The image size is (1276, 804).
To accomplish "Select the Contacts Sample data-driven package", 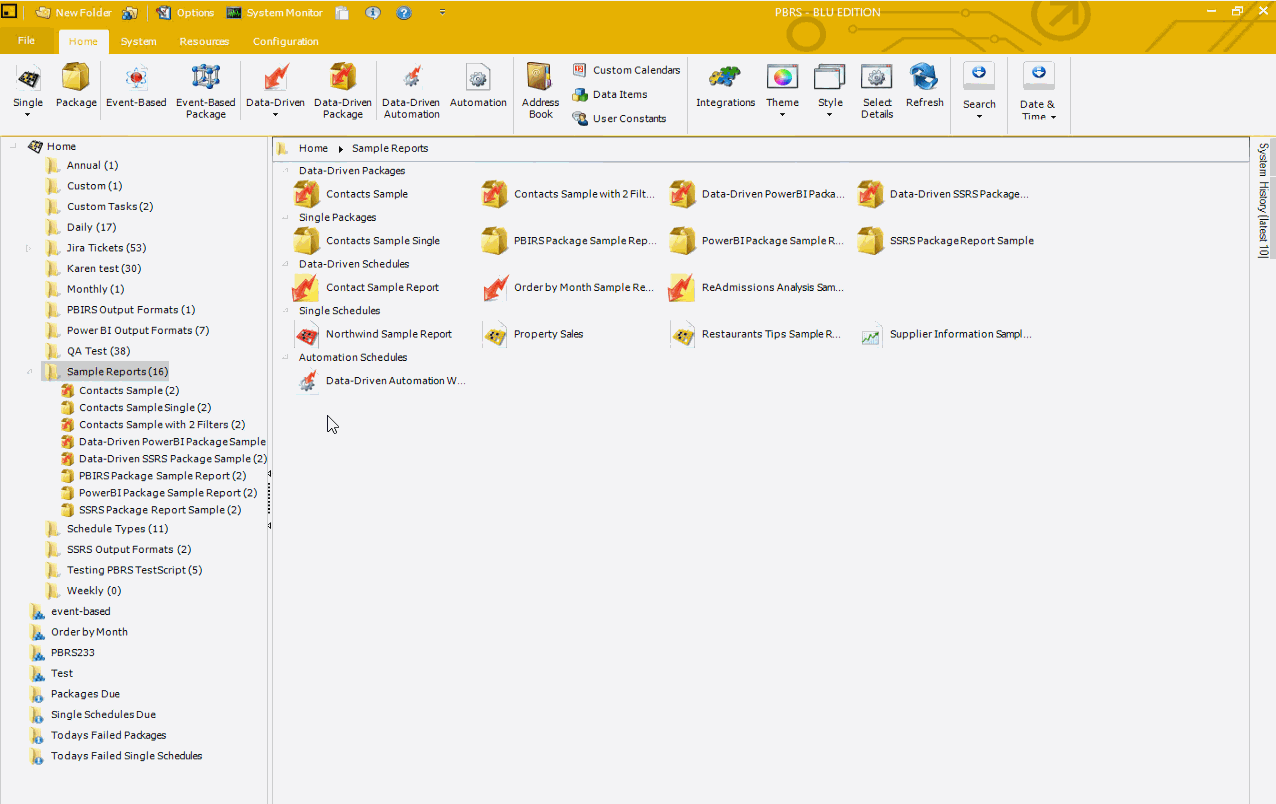I will [351, 194].
